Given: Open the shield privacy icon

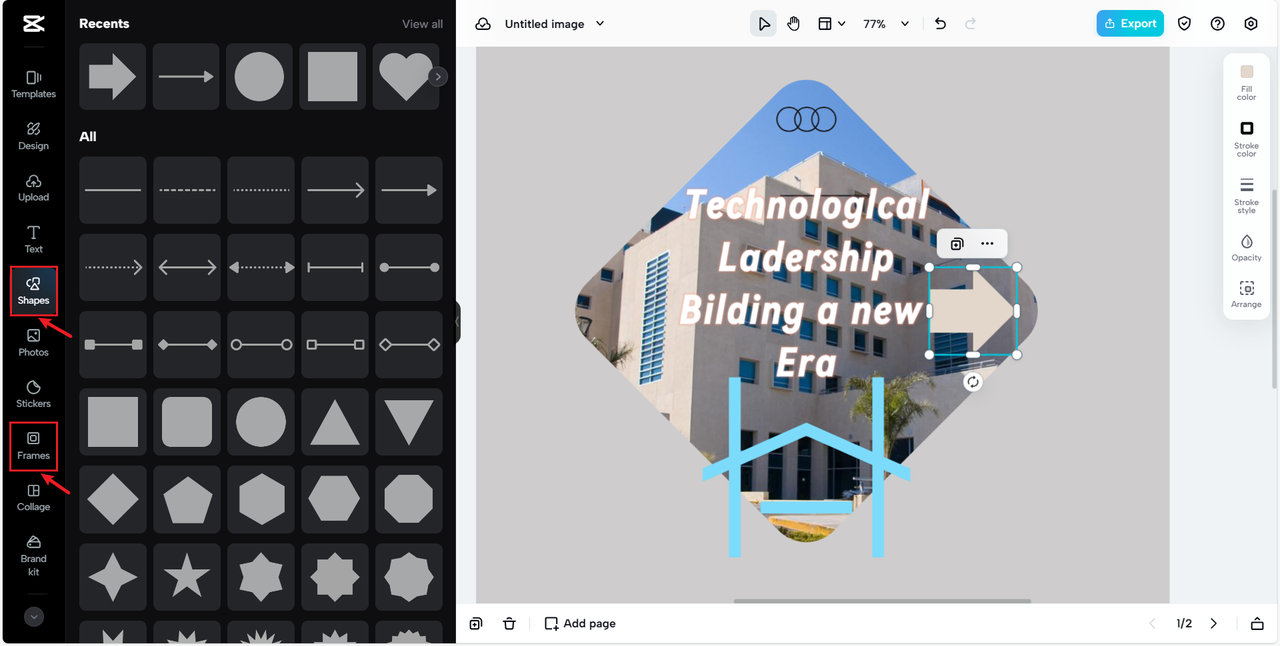Looking at the screenshot, I should pos(1185,24).
